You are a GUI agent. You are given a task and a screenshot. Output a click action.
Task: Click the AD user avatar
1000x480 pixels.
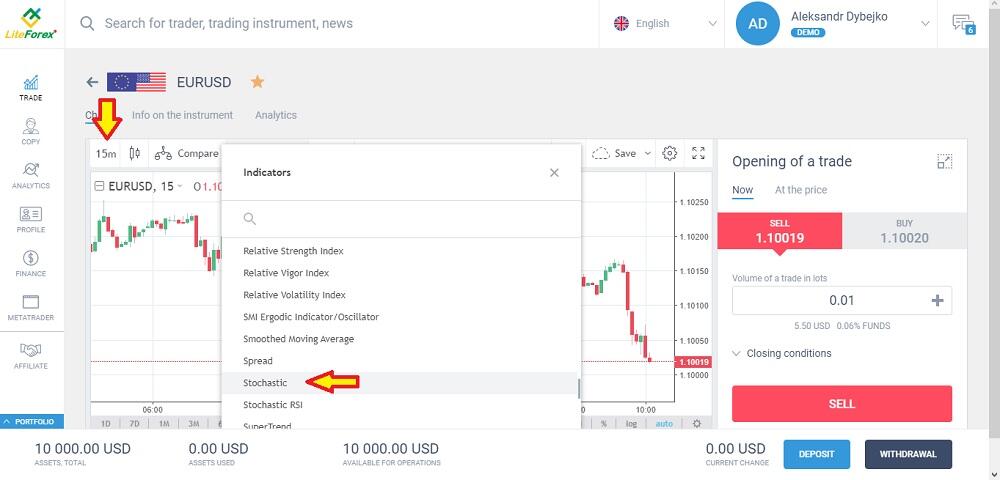pos(757,24)
